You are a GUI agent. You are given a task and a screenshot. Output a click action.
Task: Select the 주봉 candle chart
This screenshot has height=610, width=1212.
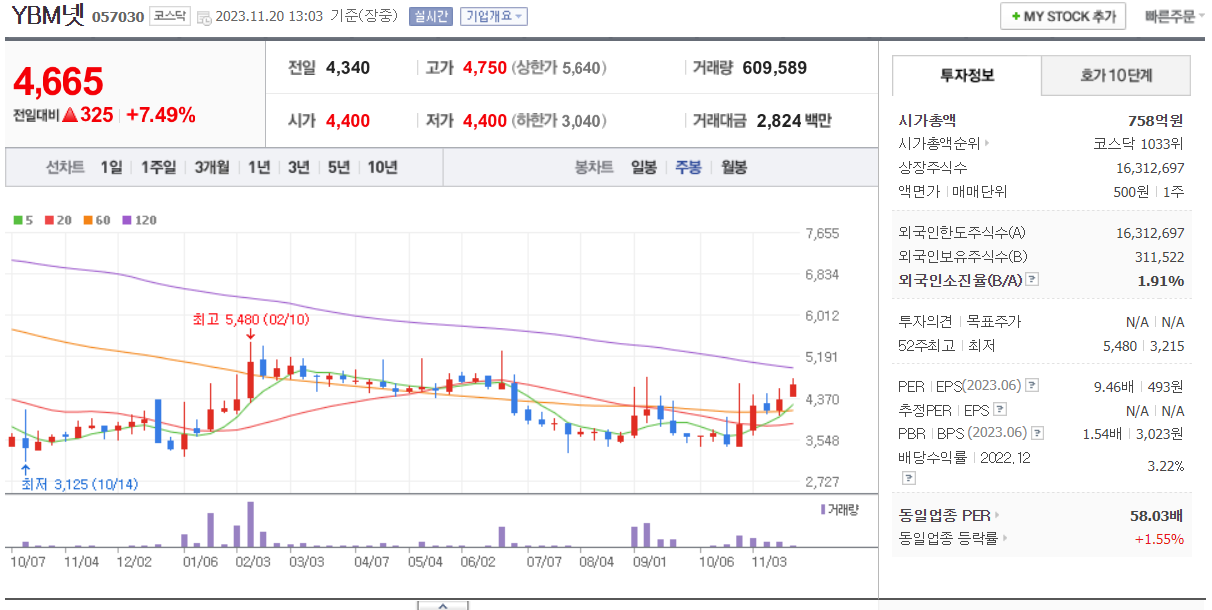click(688, 167)
